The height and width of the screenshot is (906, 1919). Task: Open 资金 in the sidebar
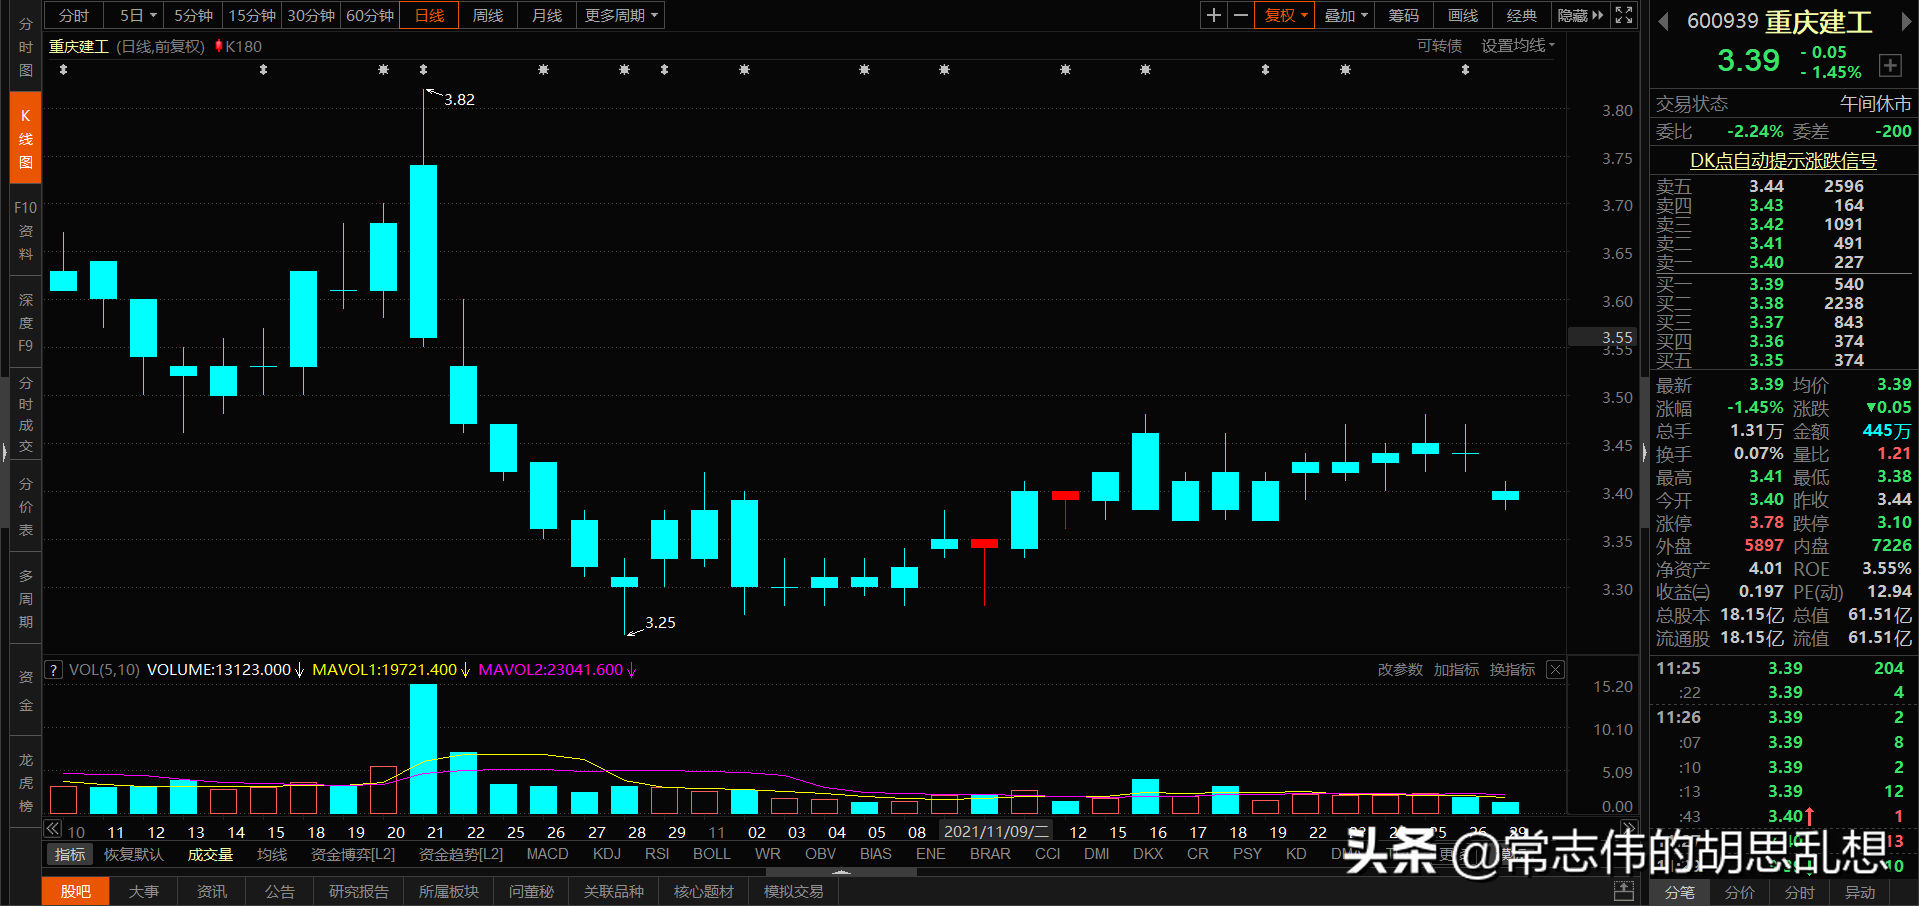26,691
